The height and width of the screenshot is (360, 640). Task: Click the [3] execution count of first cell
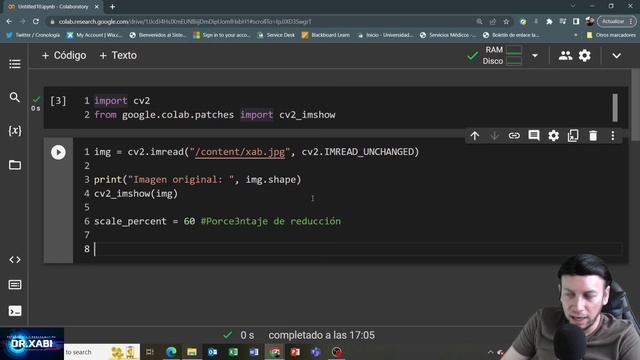58,101
